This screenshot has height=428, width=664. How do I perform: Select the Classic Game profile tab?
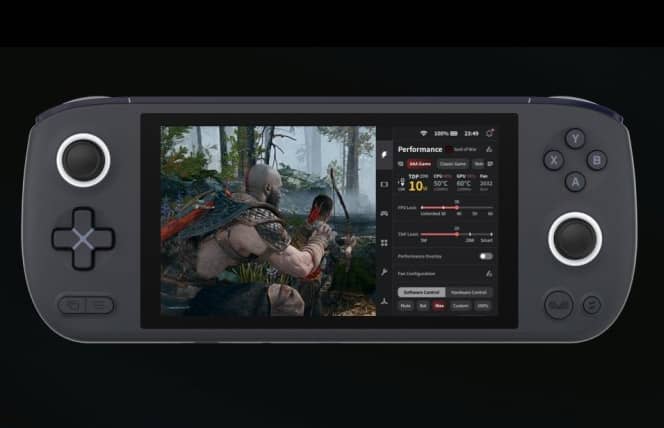(453, 163)
